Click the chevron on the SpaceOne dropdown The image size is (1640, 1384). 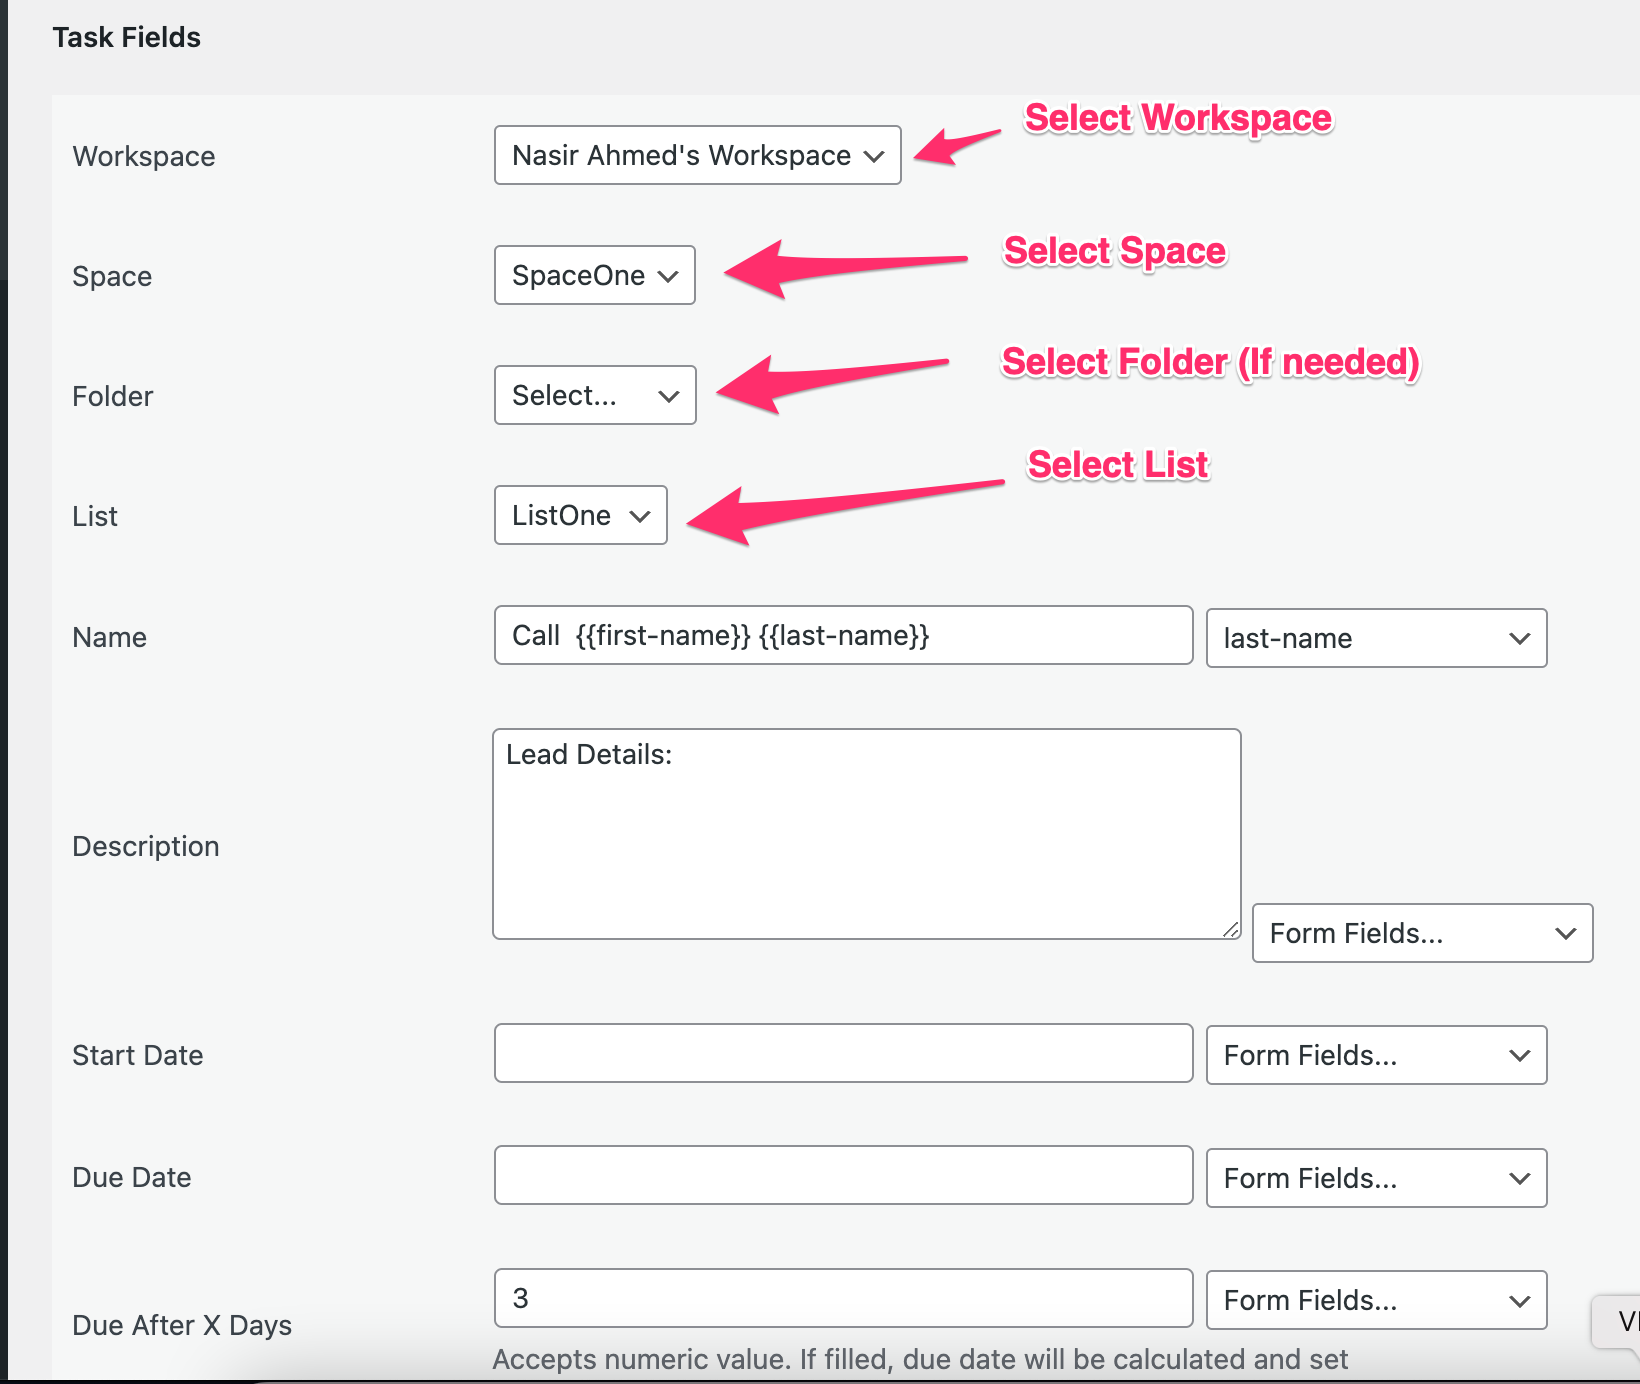click(668, 275)
